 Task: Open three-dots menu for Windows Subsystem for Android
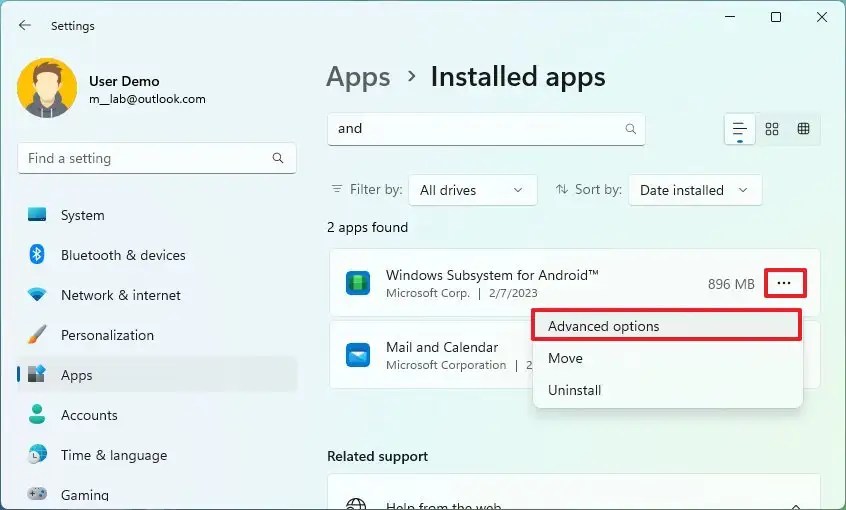coord(784,283)
